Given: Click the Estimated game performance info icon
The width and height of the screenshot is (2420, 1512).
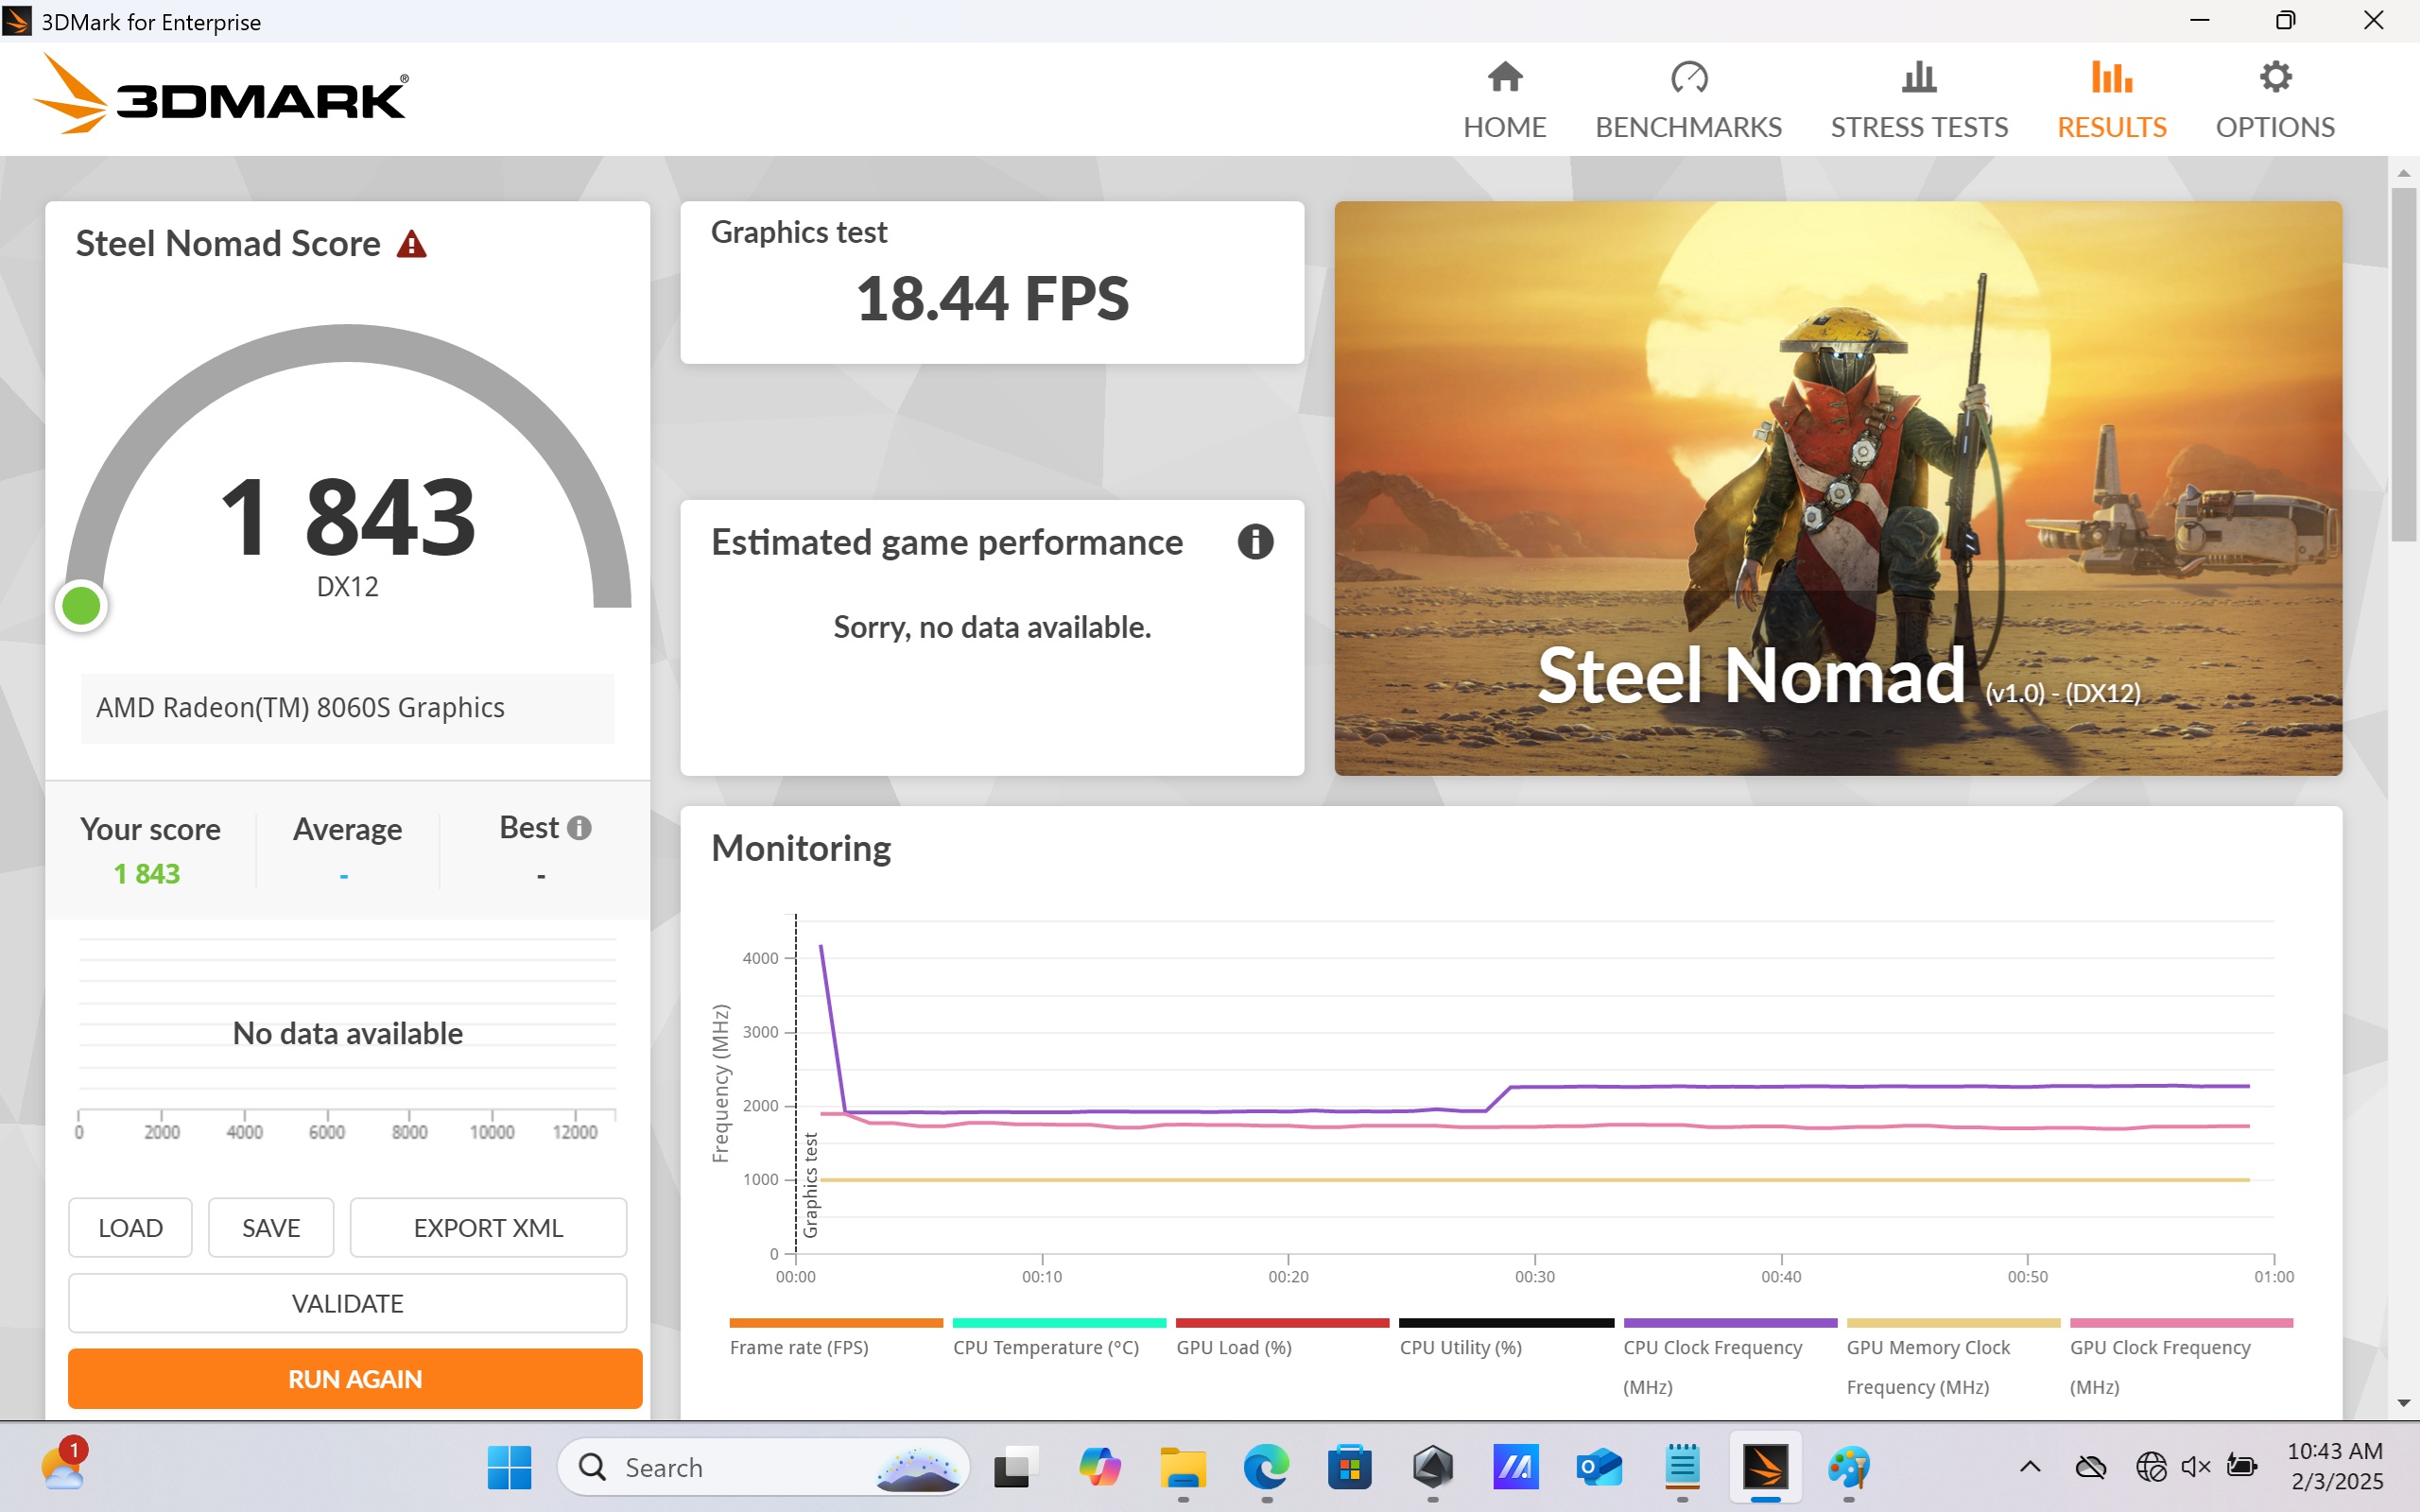Looking at the screenshot, I should pyautogui.click(x=1255, y=542).
